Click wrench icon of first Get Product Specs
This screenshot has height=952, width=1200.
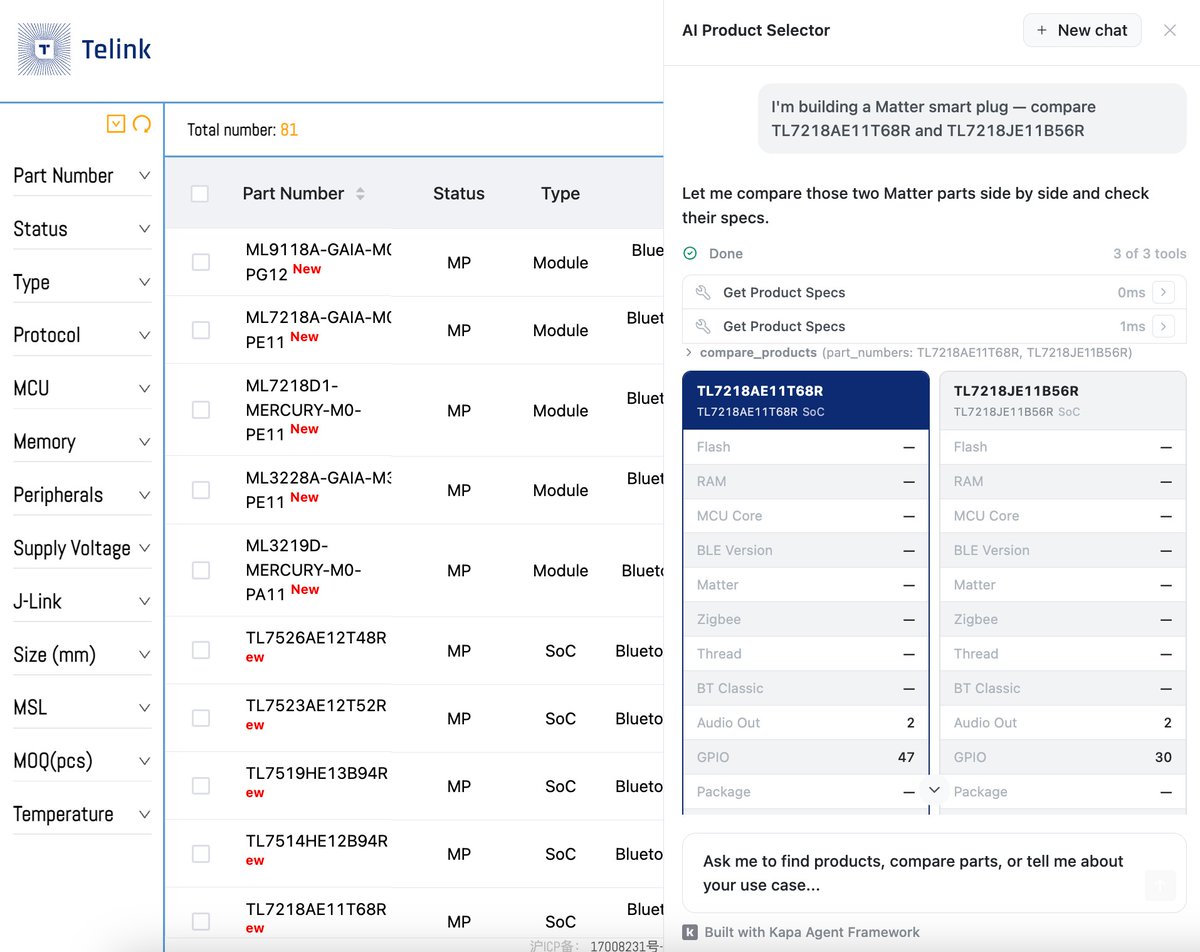tap(703, 293)
